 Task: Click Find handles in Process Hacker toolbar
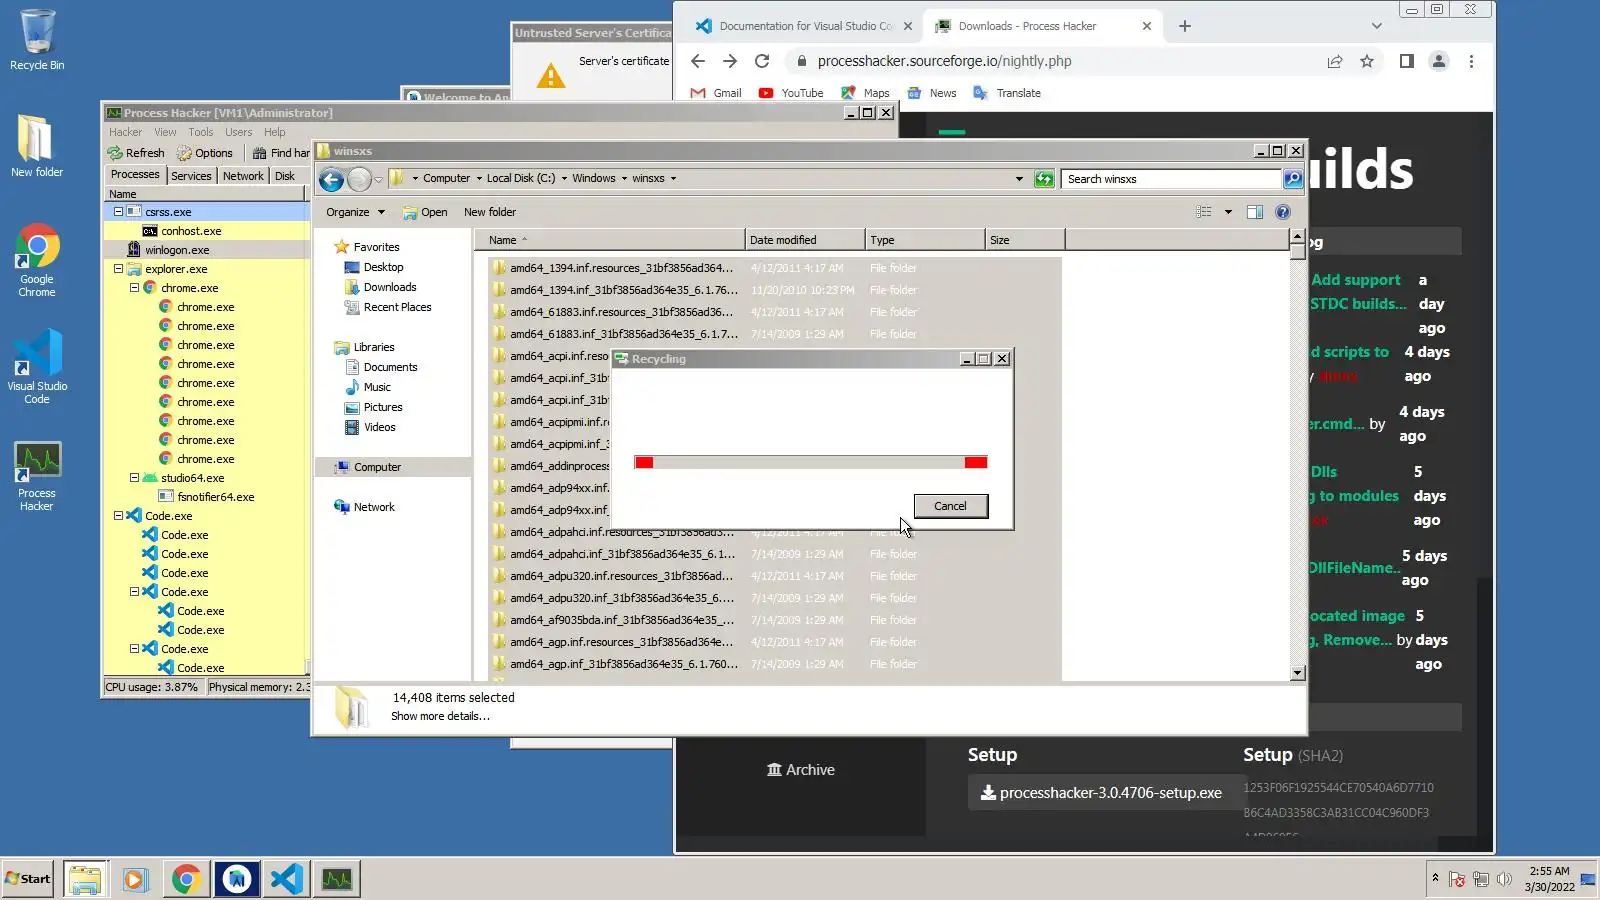281,153
